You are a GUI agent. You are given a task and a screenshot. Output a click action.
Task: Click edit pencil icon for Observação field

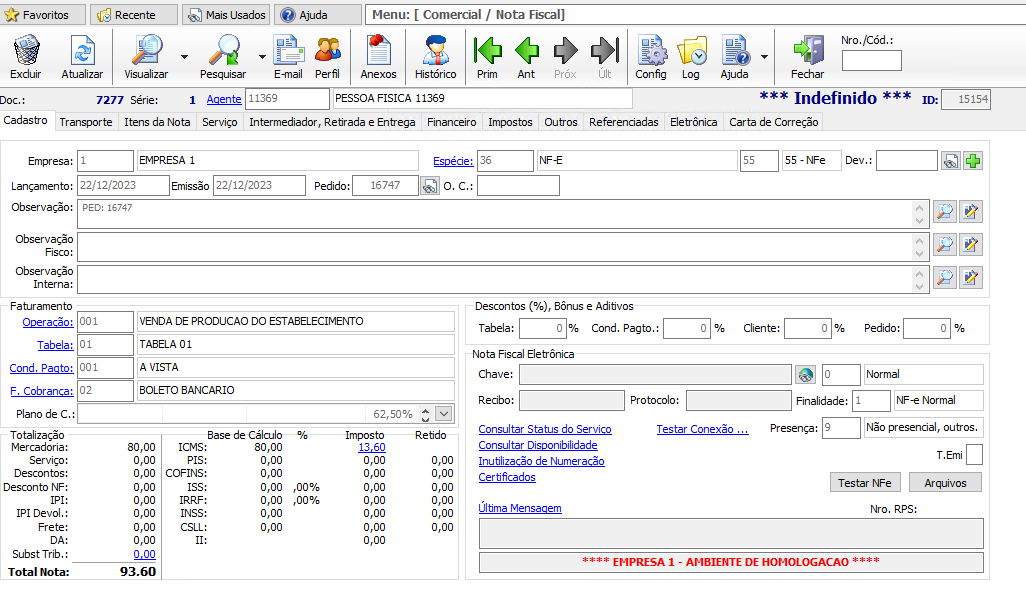971,211
